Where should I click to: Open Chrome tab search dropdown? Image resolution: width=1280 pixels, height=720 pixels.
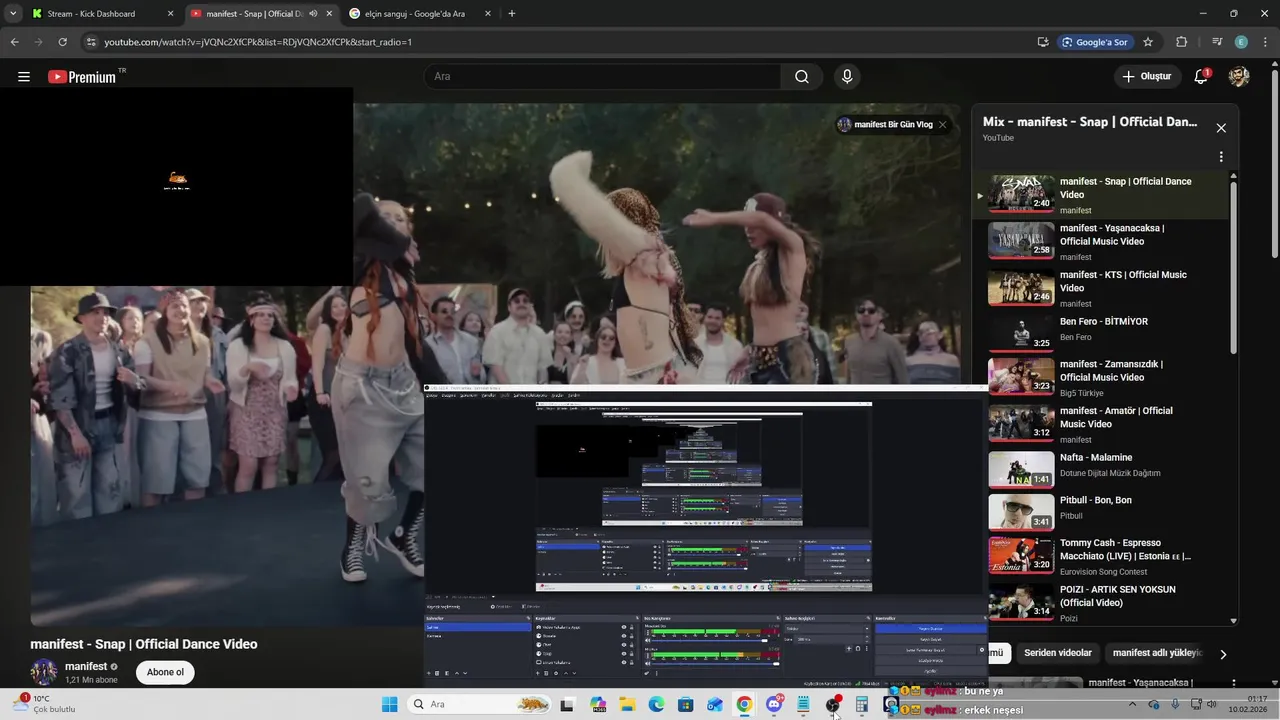pyautogui.click(x=13, y=14)
